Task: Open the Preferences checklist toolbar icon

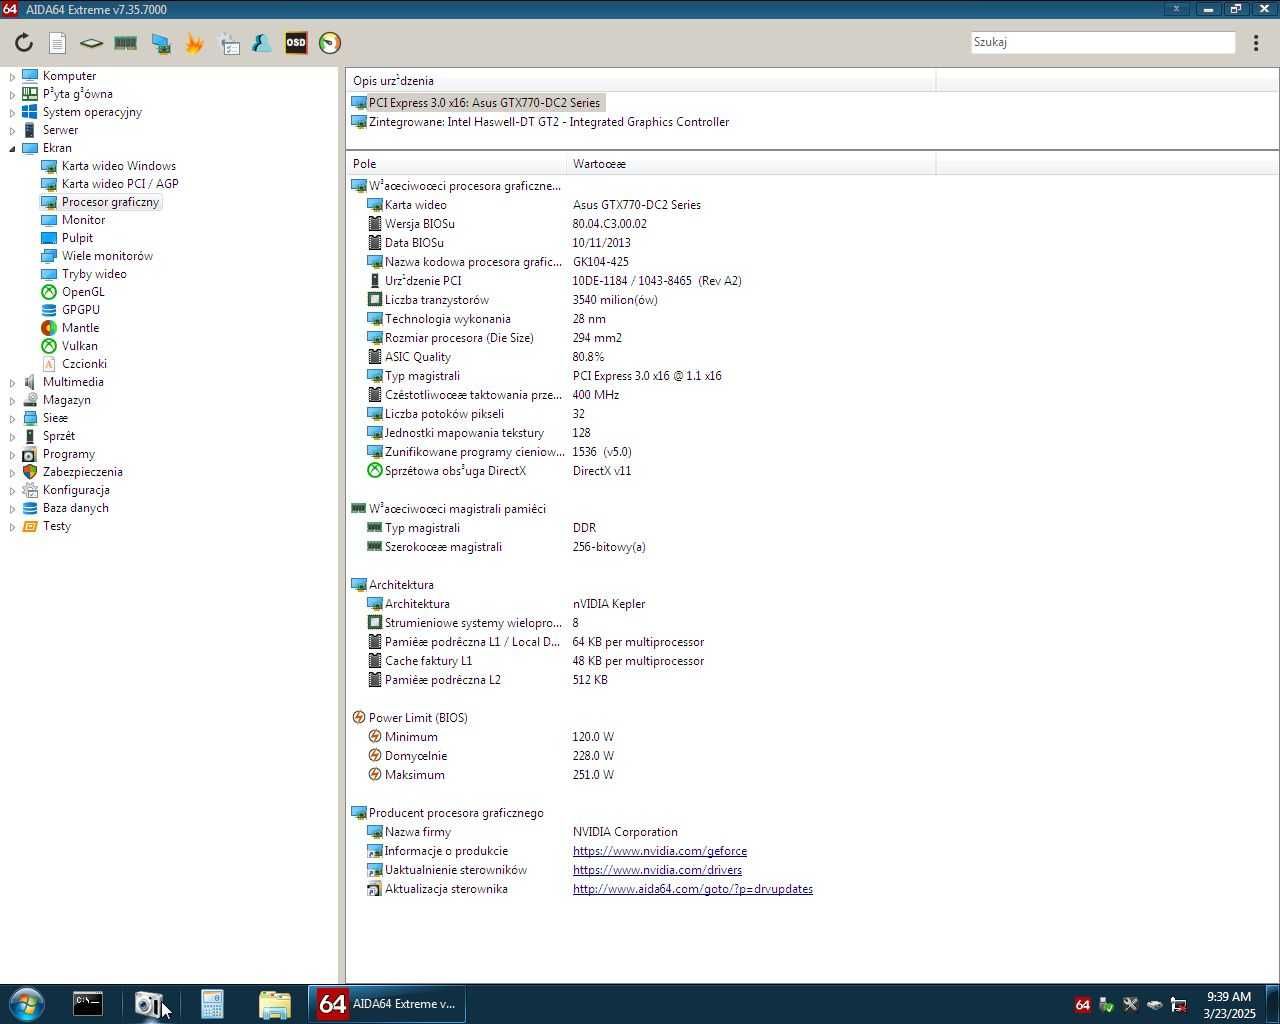Action: coord(228,43)
